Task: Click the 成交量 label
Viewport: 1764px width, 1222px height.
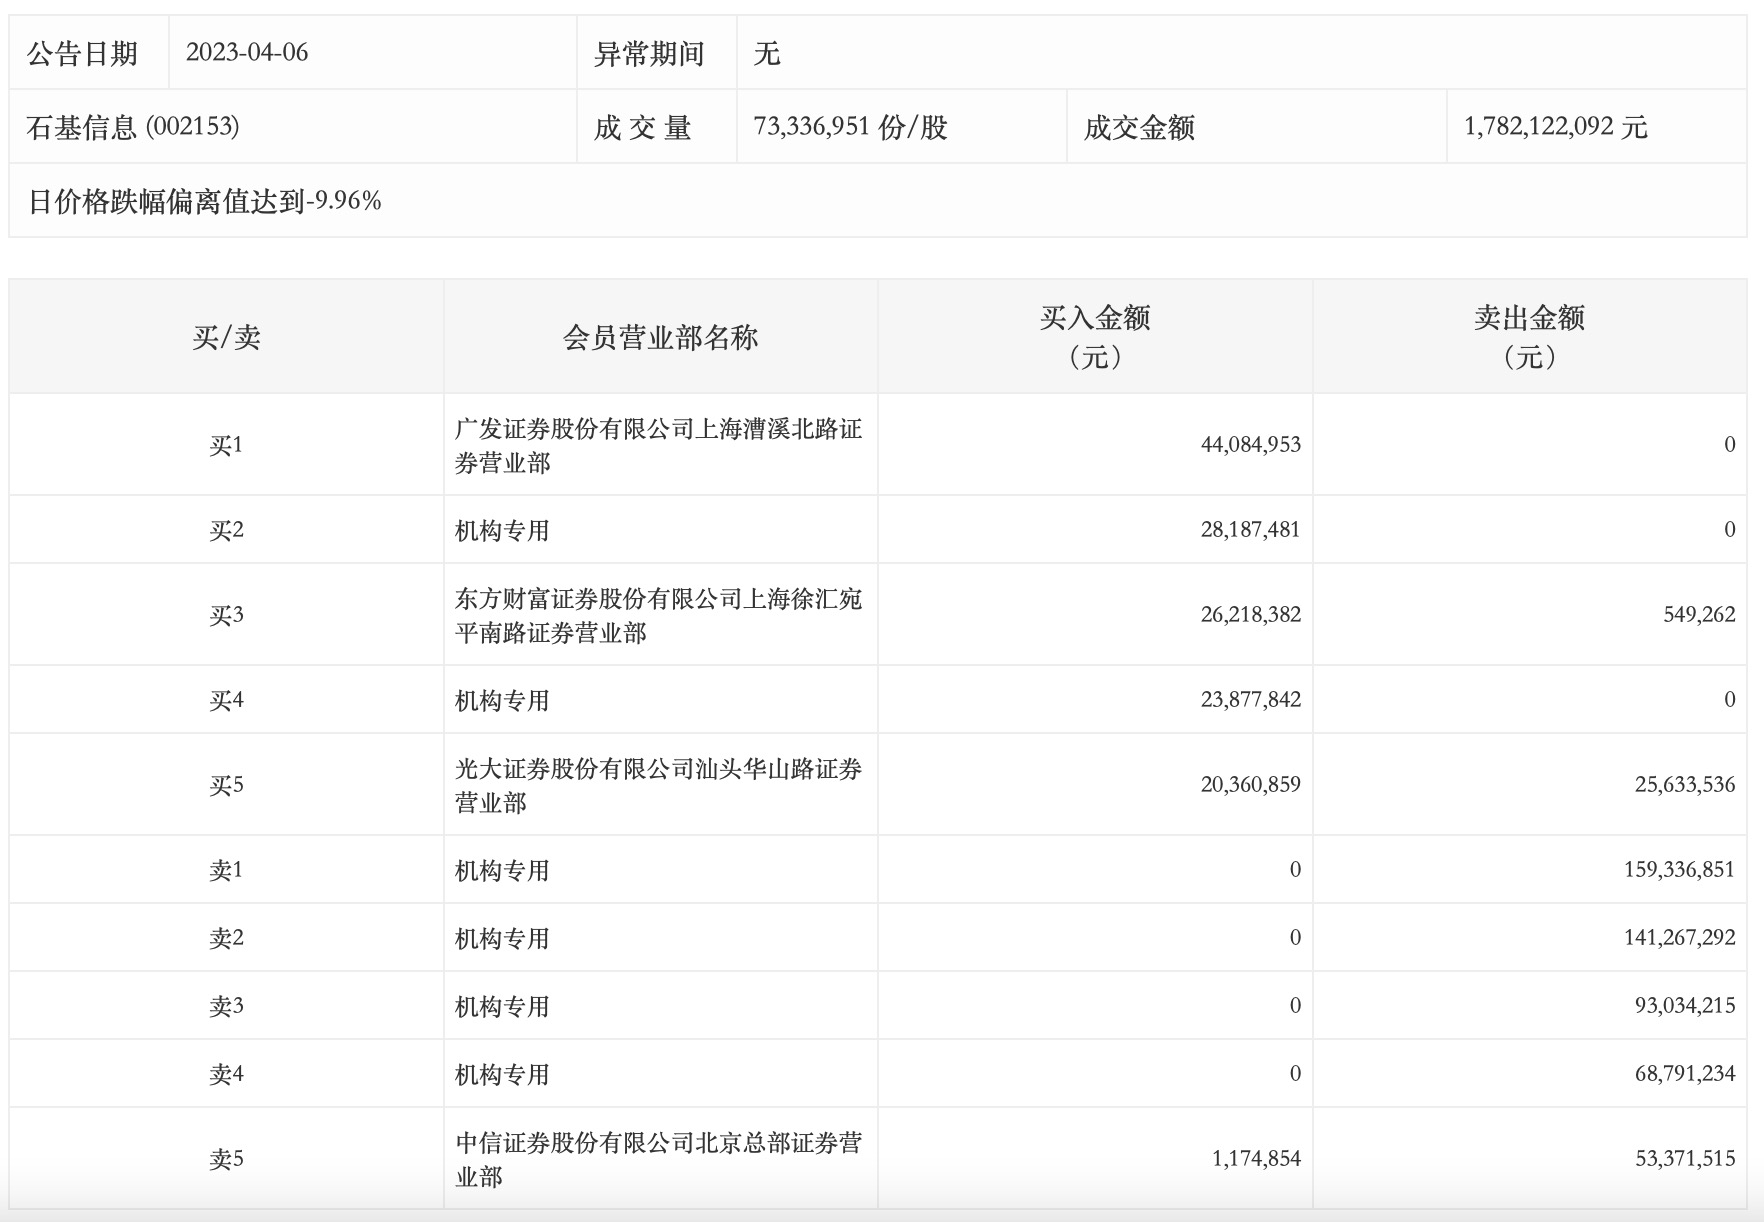Action: [x=642, y=127]
